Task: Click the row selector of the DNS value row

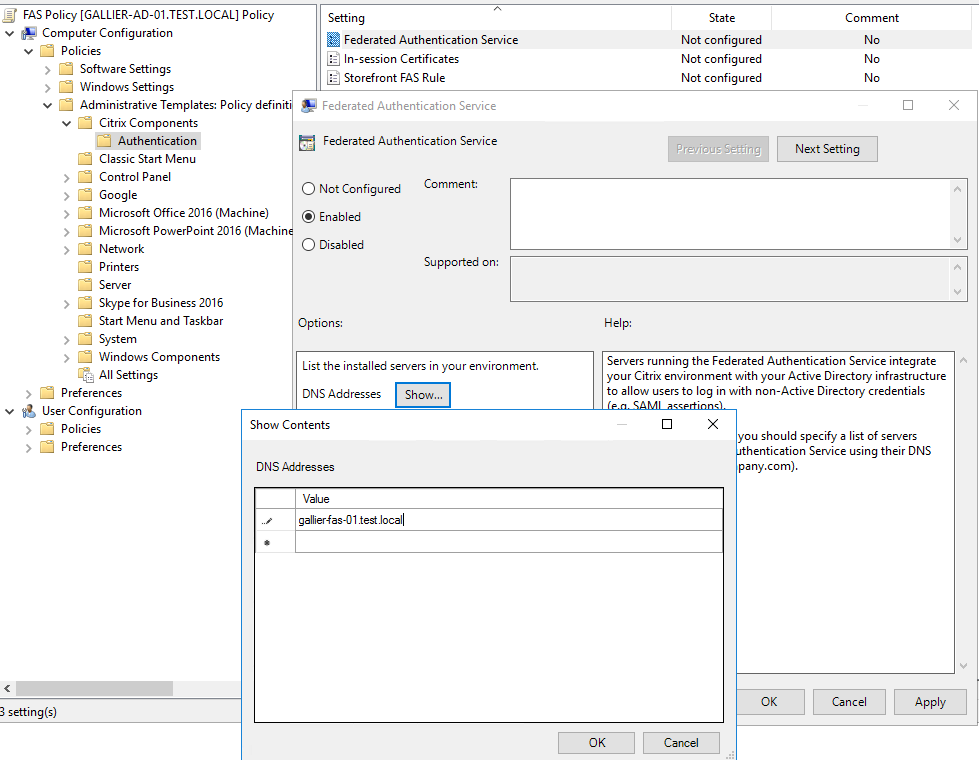Action: pos(275,520)
